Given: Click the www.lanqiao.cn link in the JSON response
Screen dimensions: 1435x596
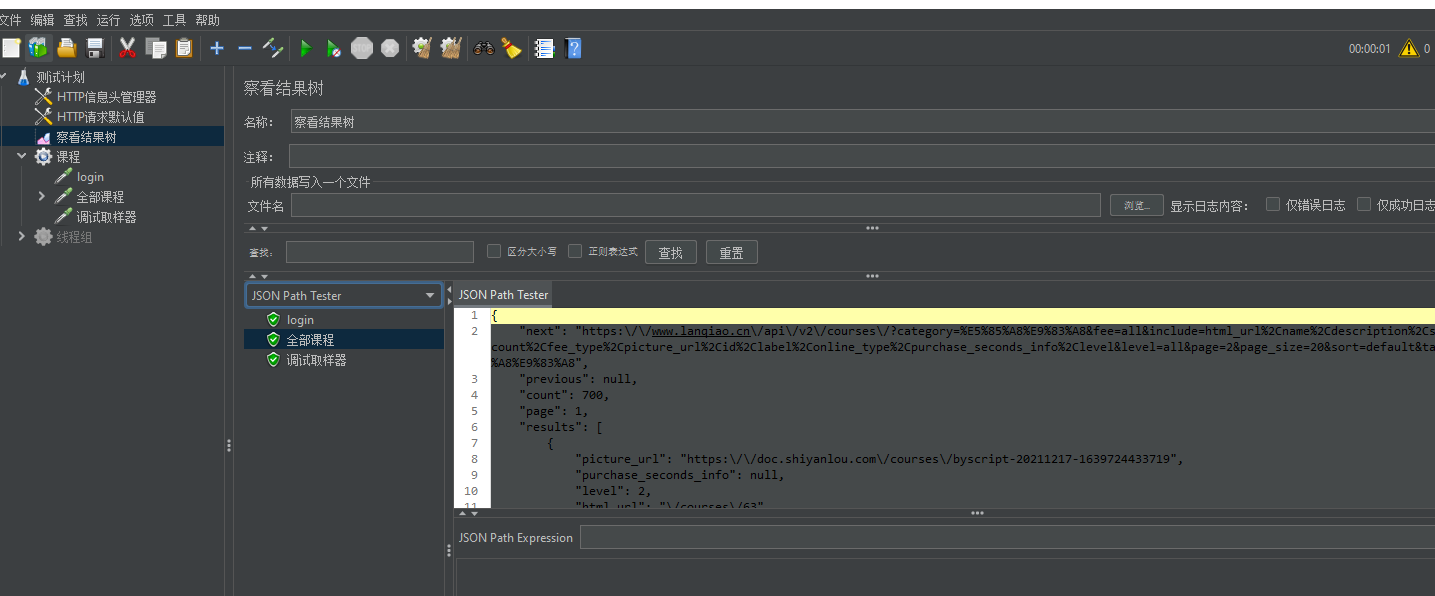Looking at the screenshot, I should coord(701,331).
